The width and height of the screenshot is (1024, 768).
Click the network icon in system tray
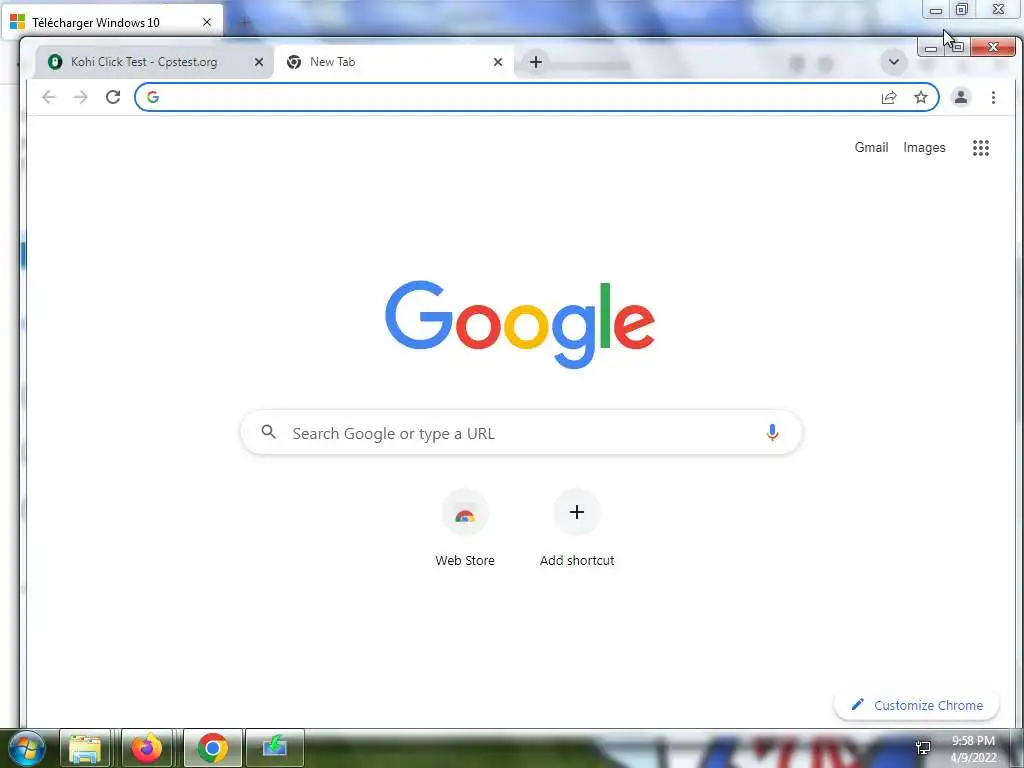(x=923, y=748)
